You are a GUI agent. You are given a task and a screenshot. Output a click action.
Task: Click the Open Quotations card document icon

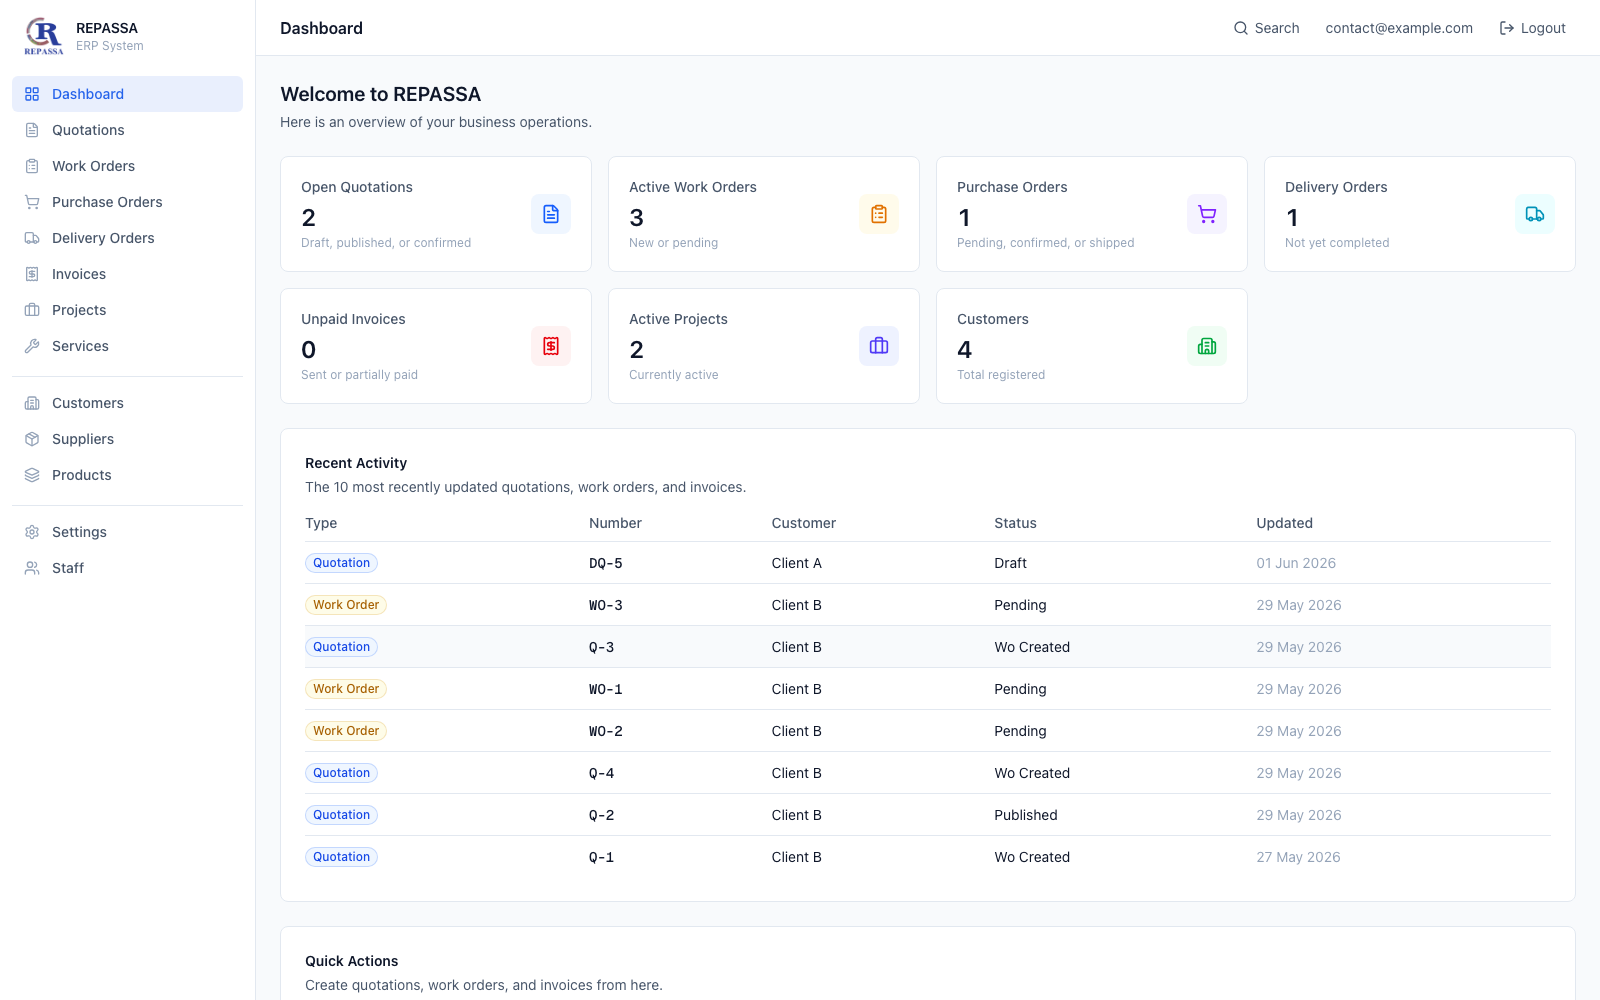[x=551, y=214]
